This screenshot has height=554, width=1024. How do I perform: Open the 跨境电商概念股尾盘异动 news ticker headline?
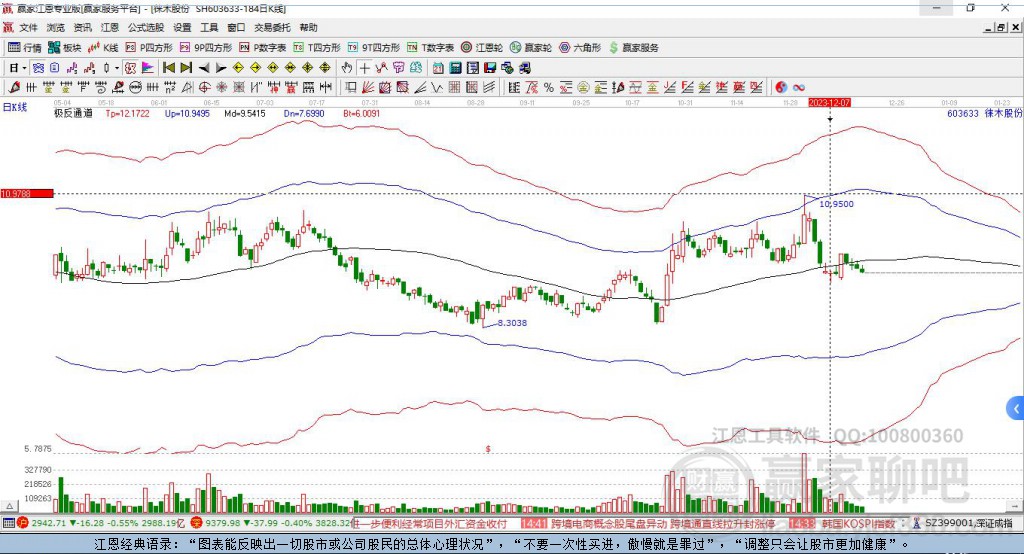coord(609,523)
